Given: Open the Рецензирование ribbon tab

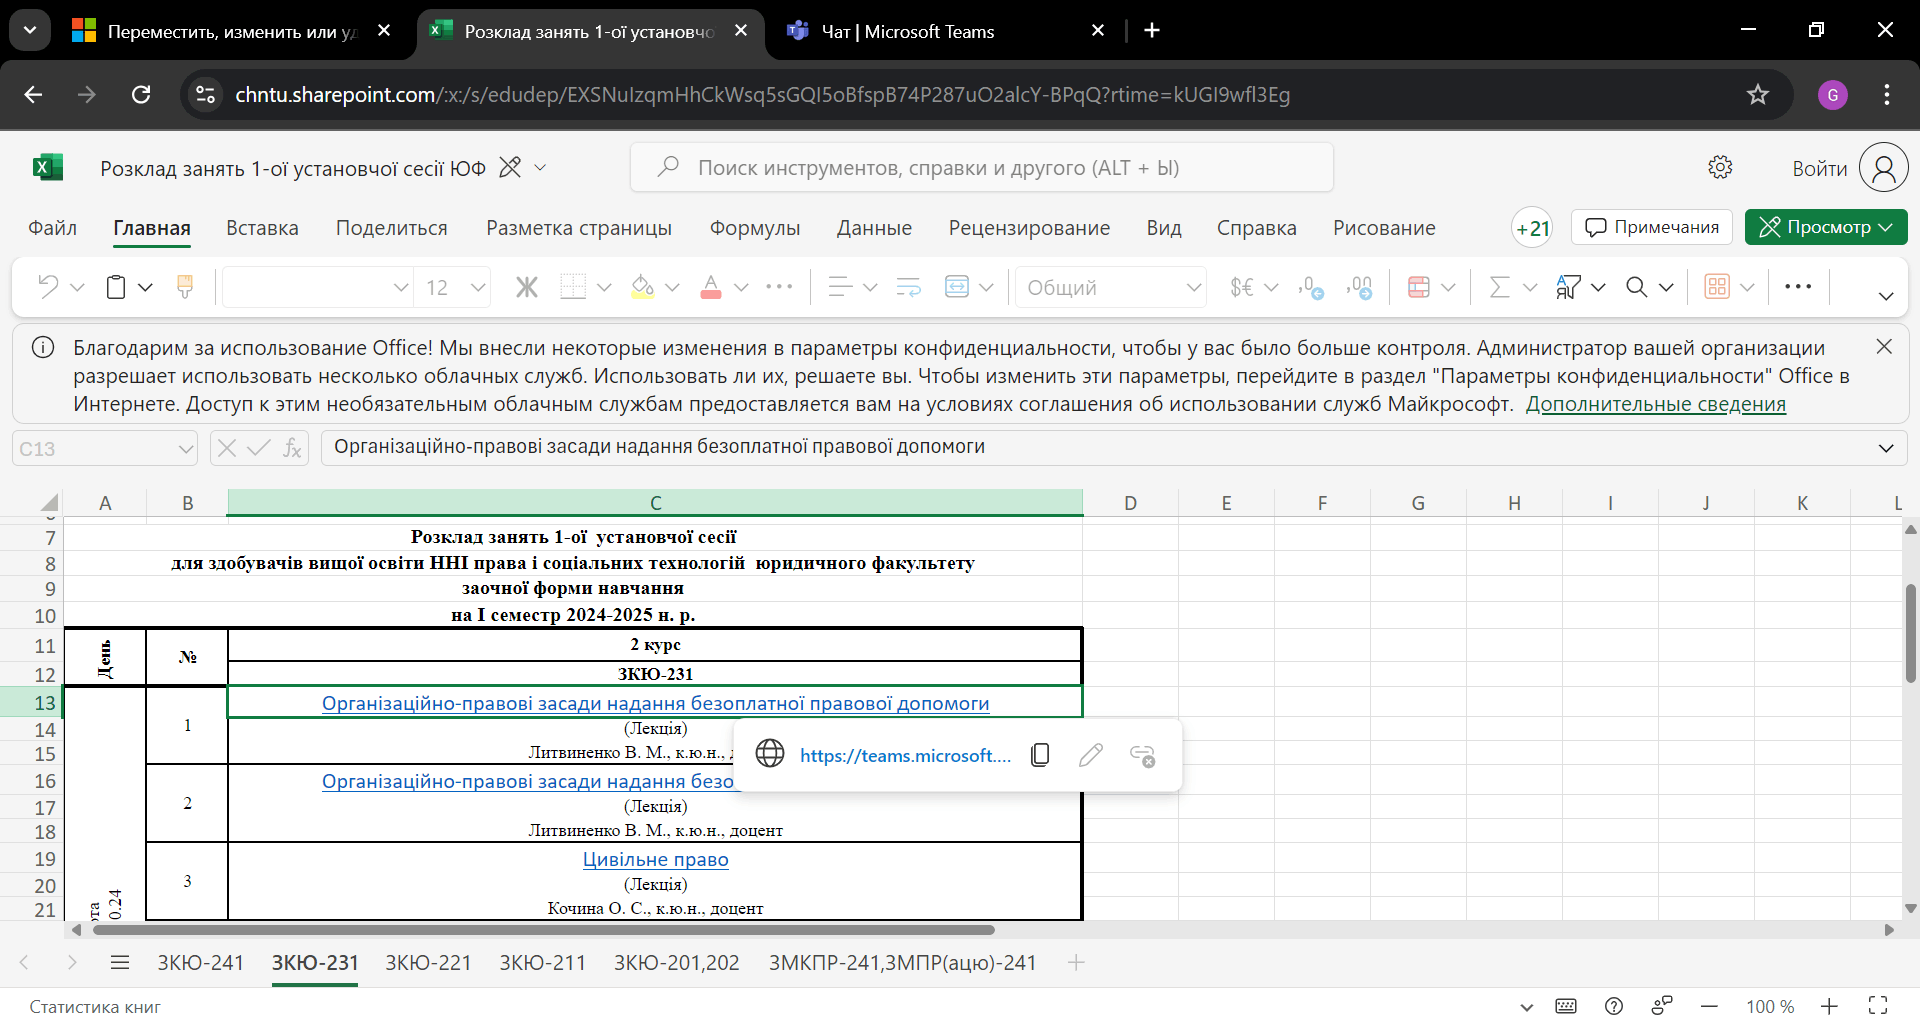Looking at the screenshot, I should click(1029, 228).
